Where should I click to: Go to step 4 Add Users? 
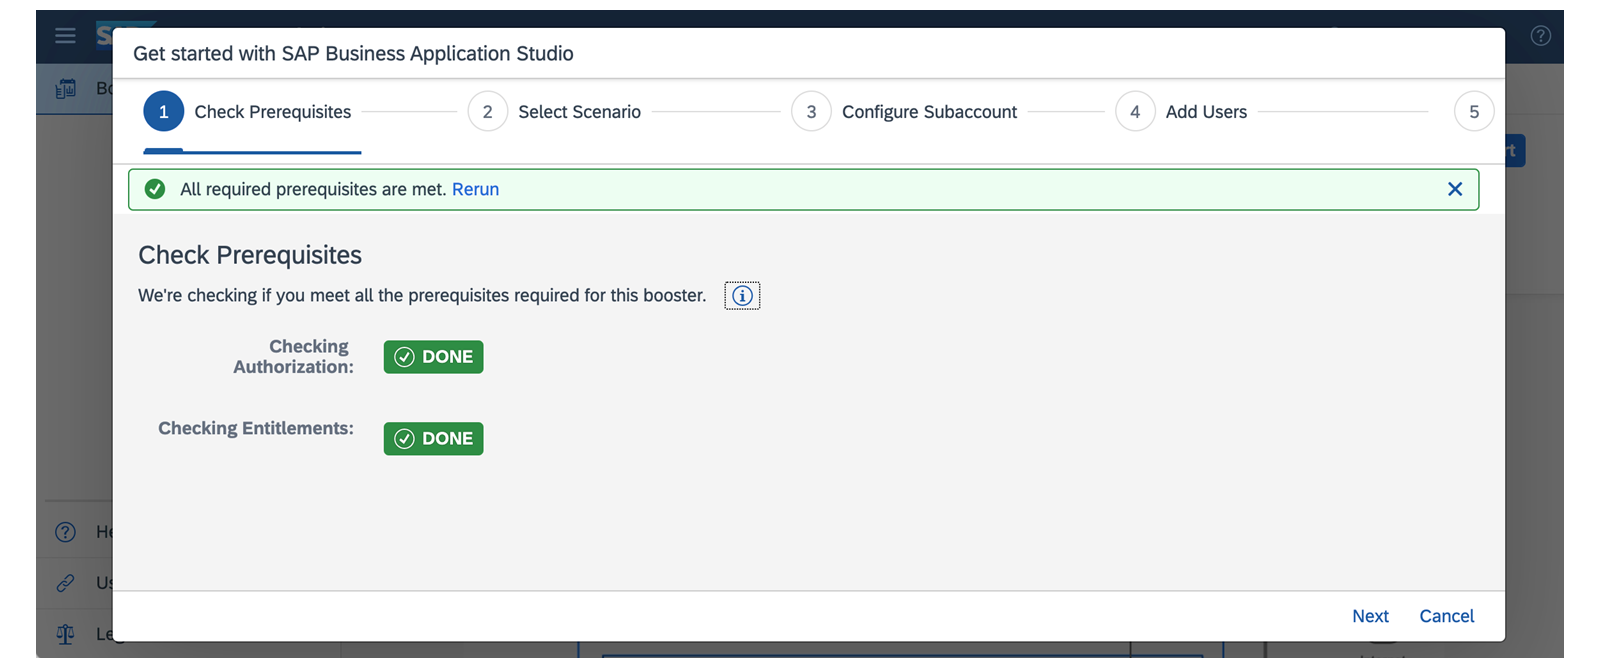[1182, 112]
